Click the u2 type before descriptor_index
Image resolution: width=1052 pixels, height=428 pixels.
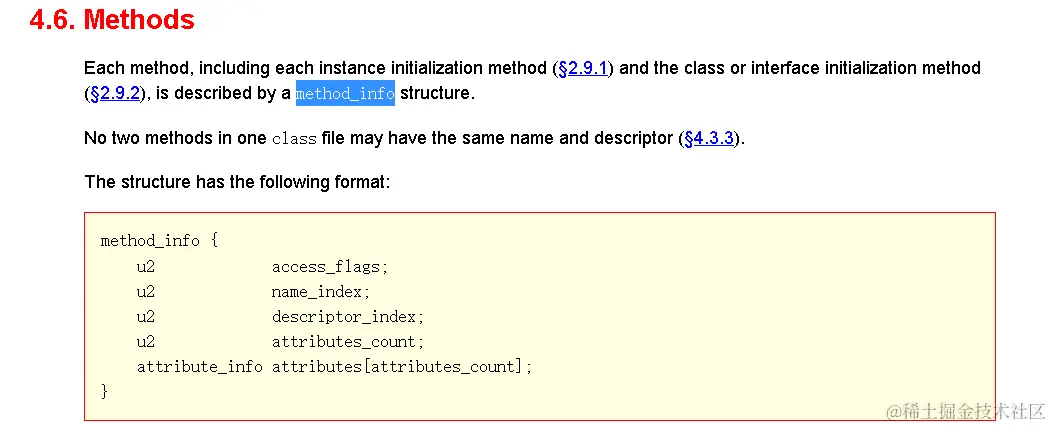pyautogui.click(x=146, y=317)
